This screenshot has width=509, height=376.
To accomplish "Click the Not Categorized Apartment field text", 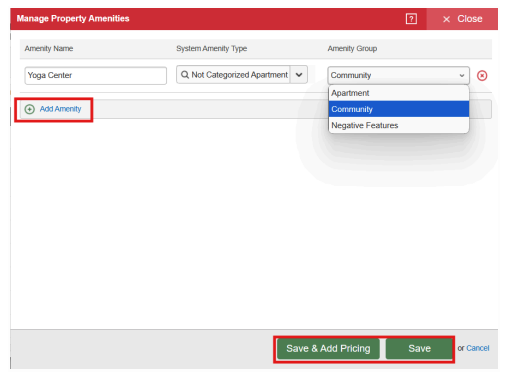I will pyautogui.click(x=239, y=75).
